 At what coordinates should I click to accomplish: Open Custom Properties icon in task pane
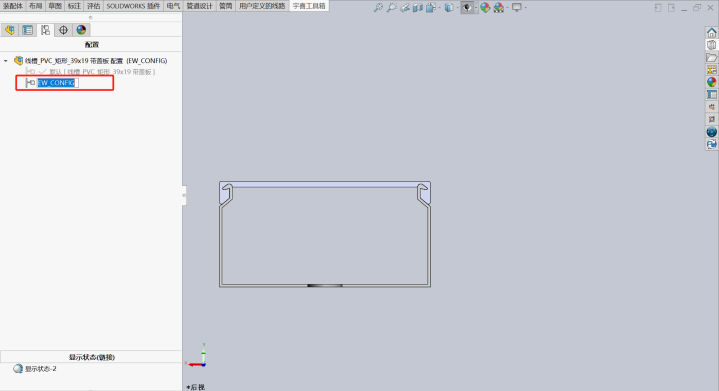tap(711, 94)
